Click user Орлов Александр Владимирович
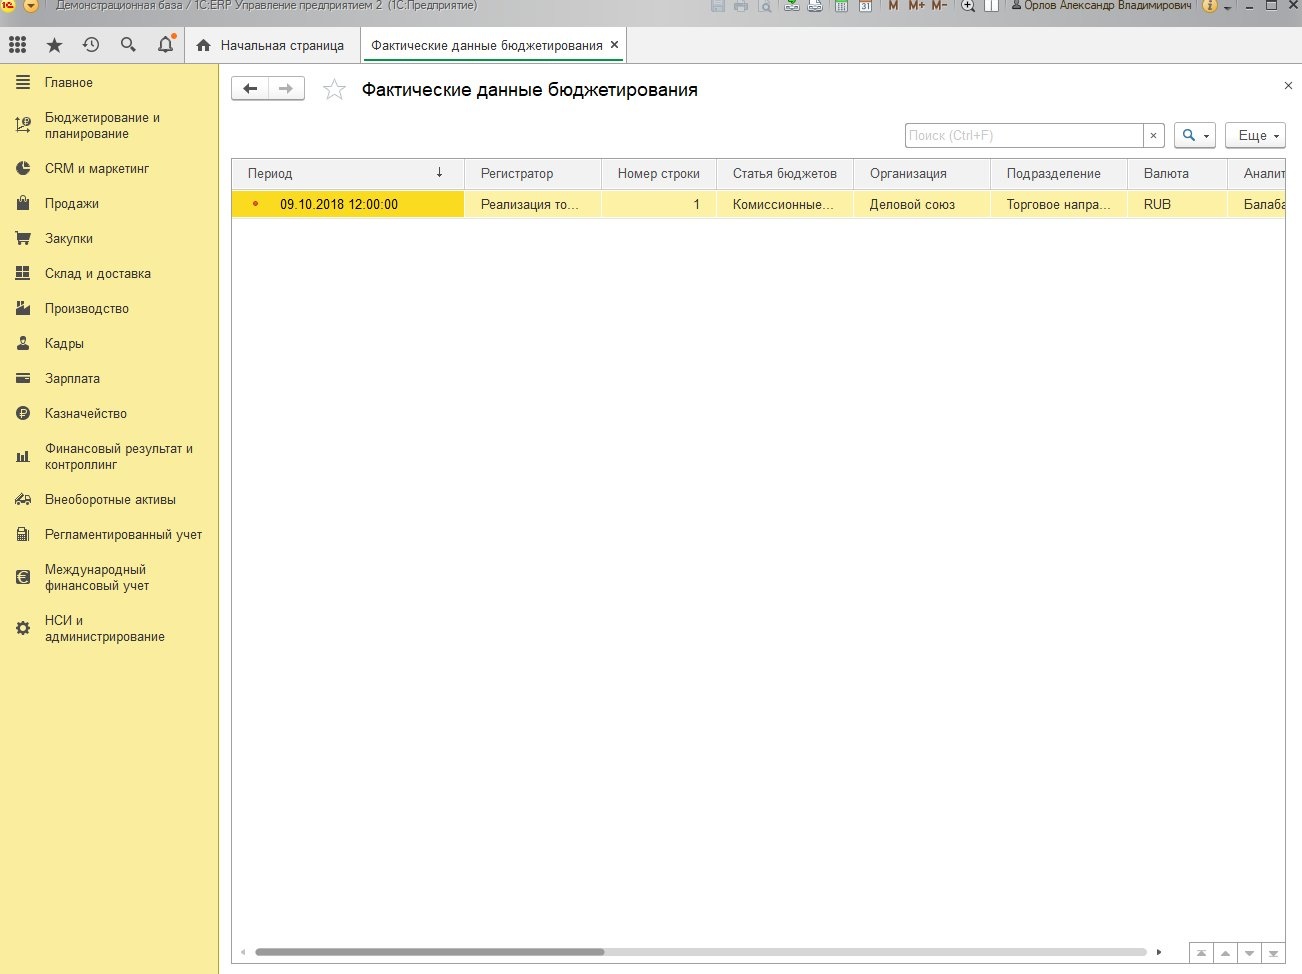The image size is (1302, 974). coord(1101,6)
